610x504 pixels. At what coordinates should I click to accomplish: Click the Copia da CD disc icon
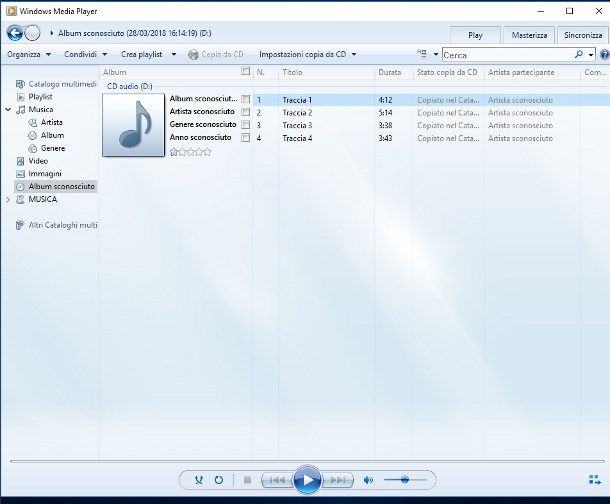(x=193, y=54)
